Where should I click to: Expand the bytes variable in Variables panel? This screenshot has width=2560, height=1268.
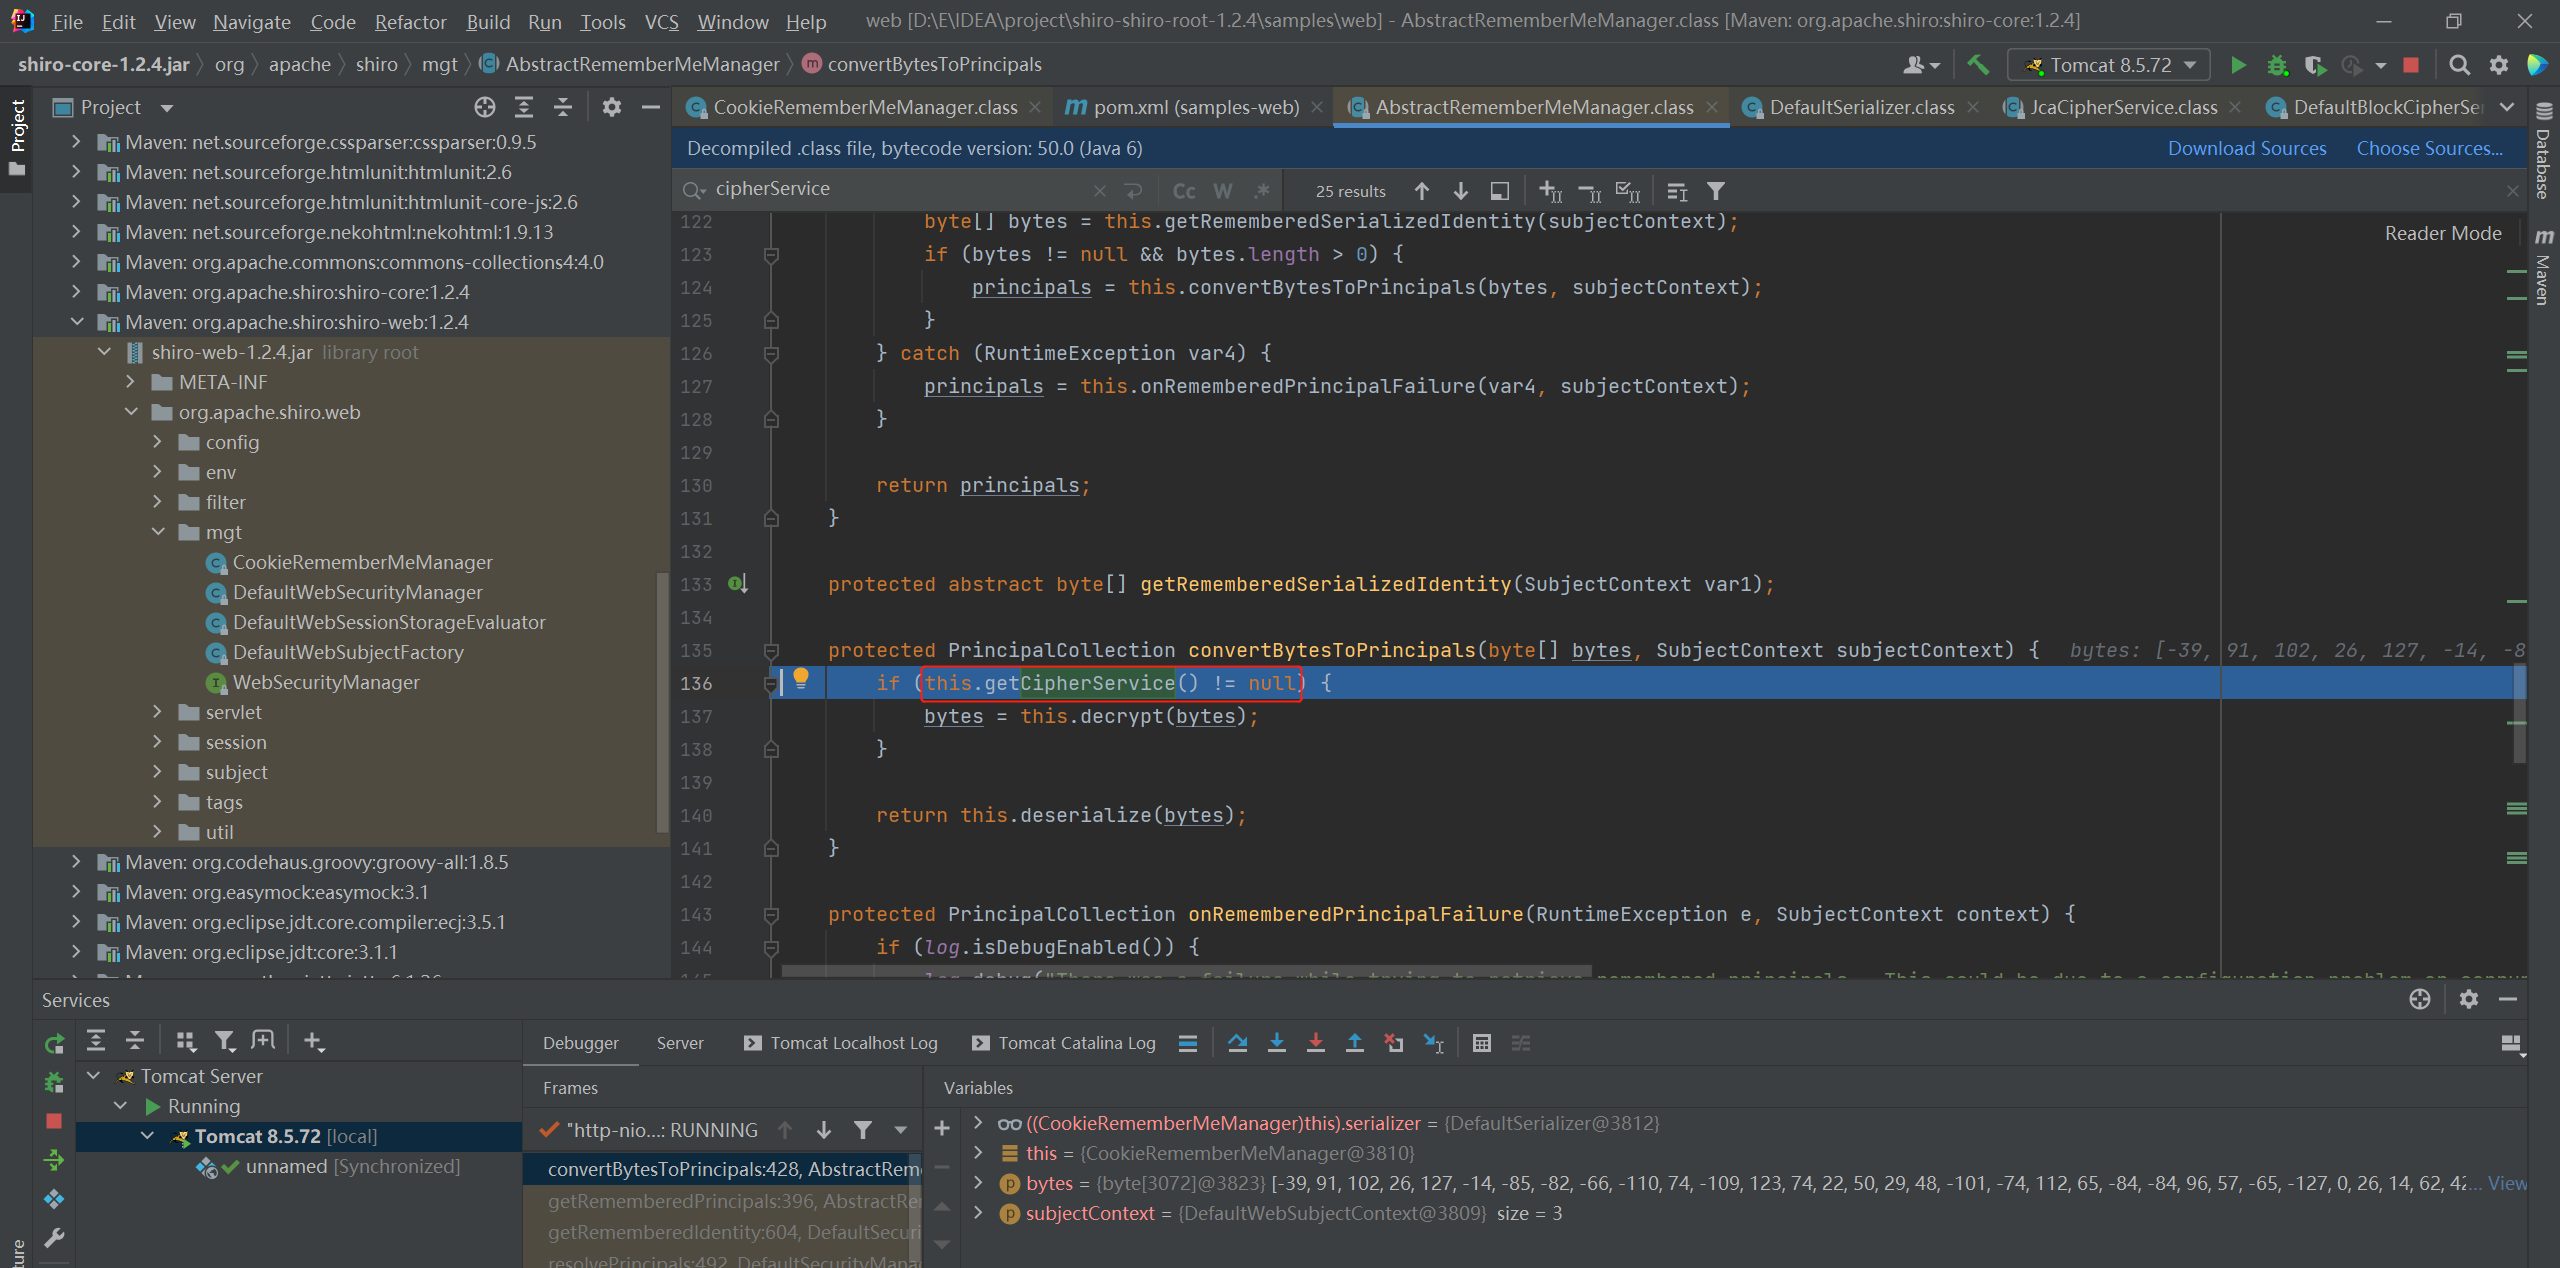pos(978,1183)
